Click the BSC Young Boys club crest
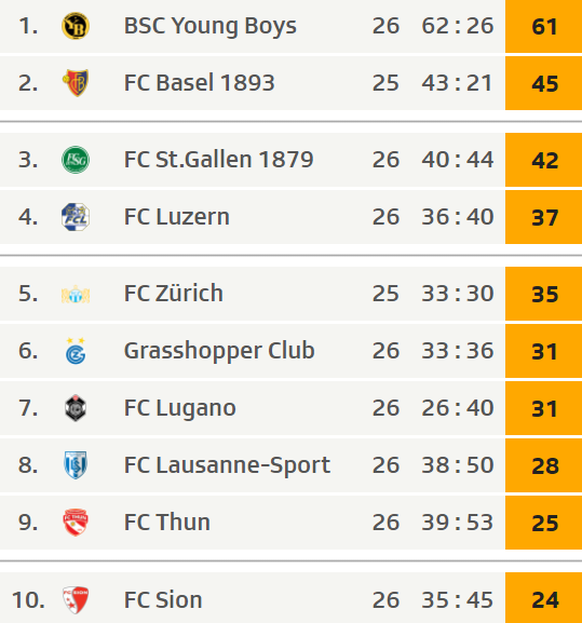 point(75,26)
